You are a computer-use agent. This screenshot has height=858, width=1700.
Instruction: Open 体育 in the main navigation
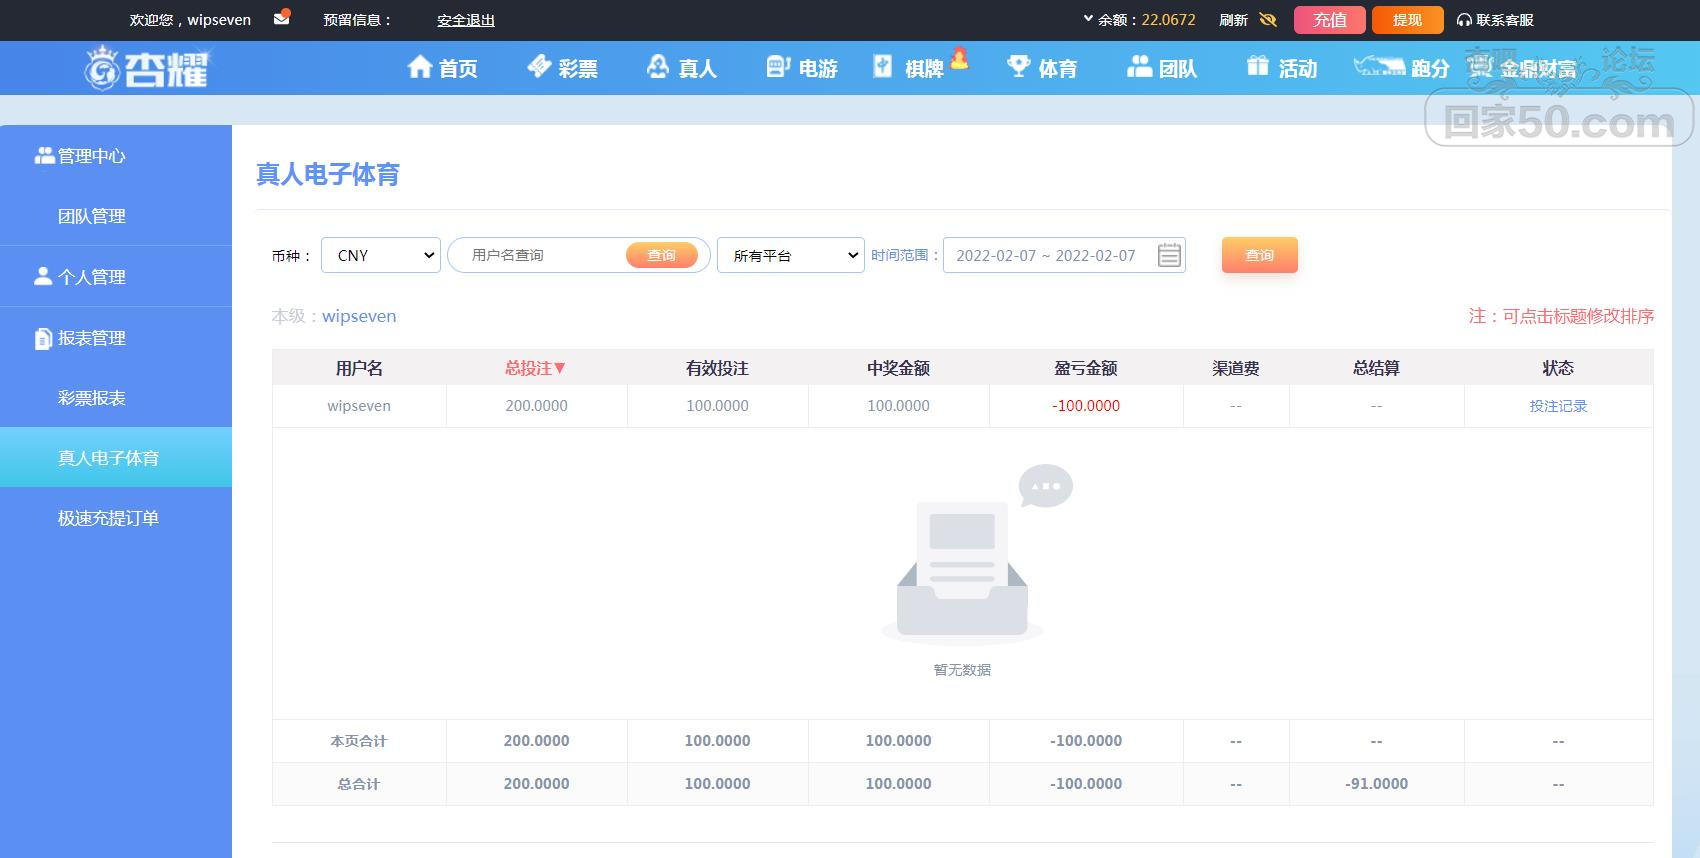tap(1058, 68)
